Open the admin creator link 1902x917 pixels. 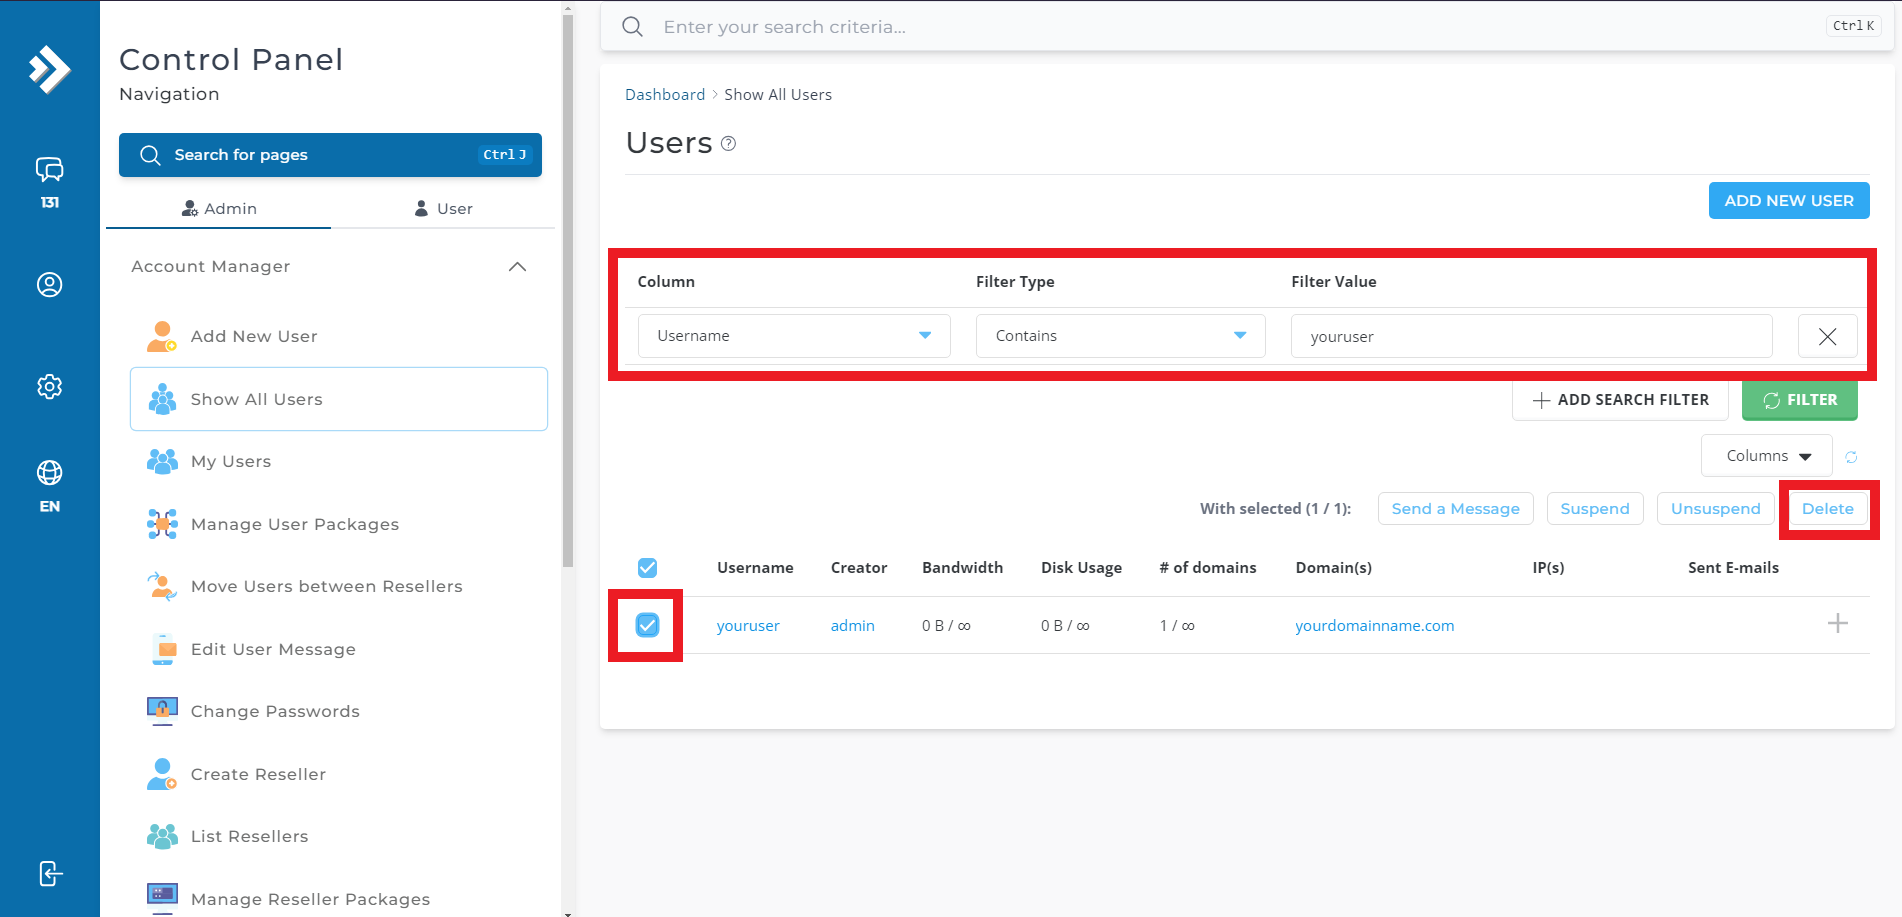point(852,625)
